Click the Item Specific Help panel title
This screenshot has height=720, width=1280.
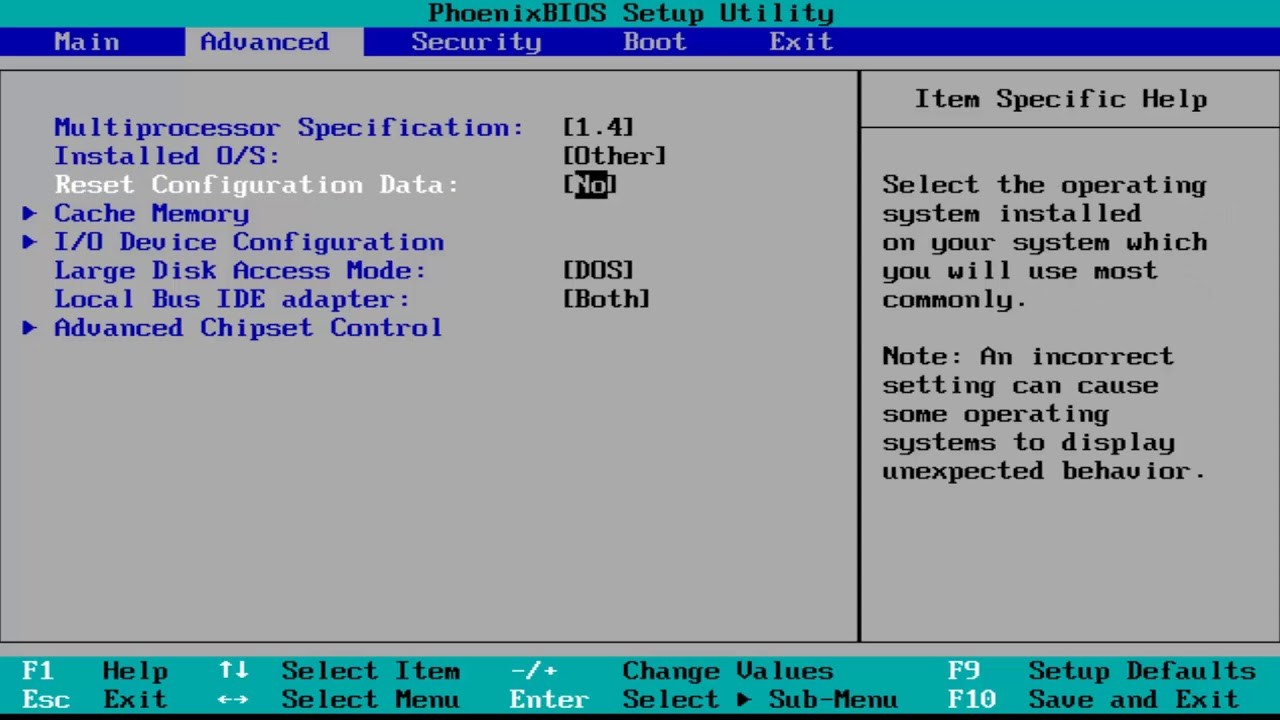[x=1061, y=98]
